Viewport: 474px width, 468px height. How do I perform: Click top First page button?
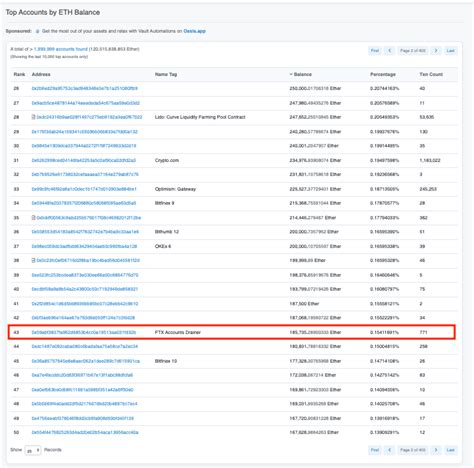(375, 51)
